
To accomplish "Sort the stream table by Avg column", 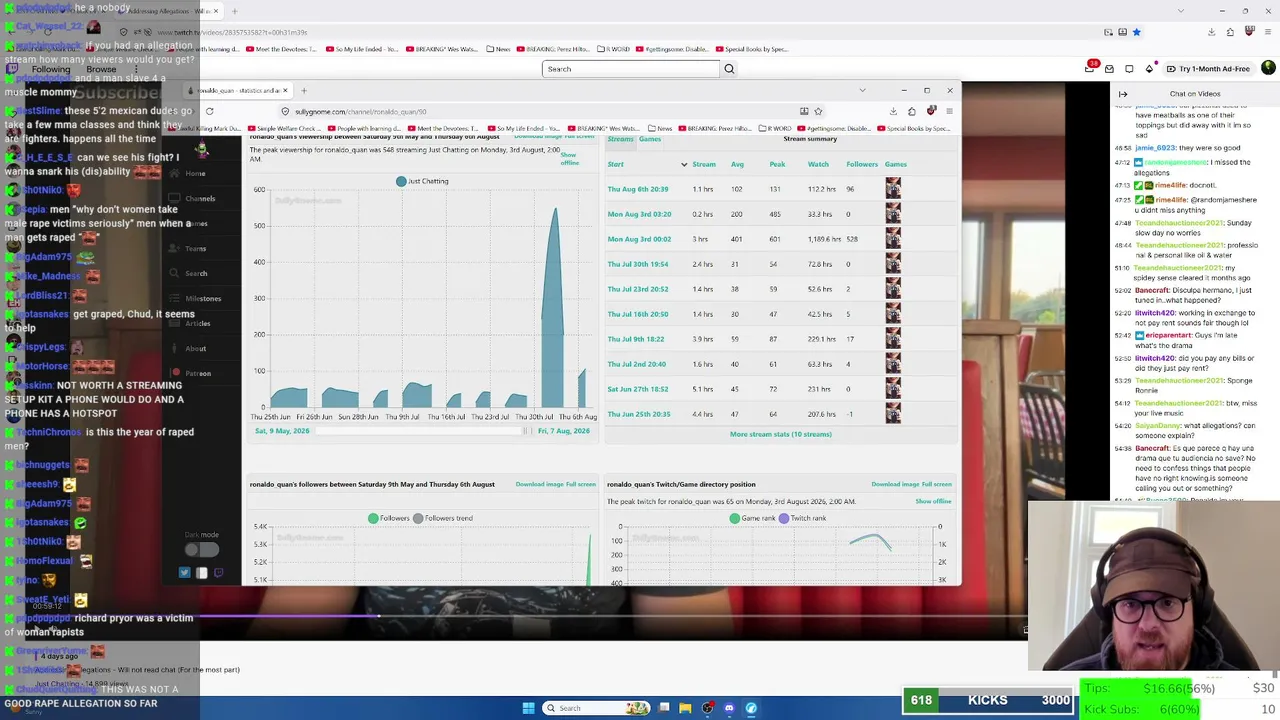I will (x=737, y=164).
